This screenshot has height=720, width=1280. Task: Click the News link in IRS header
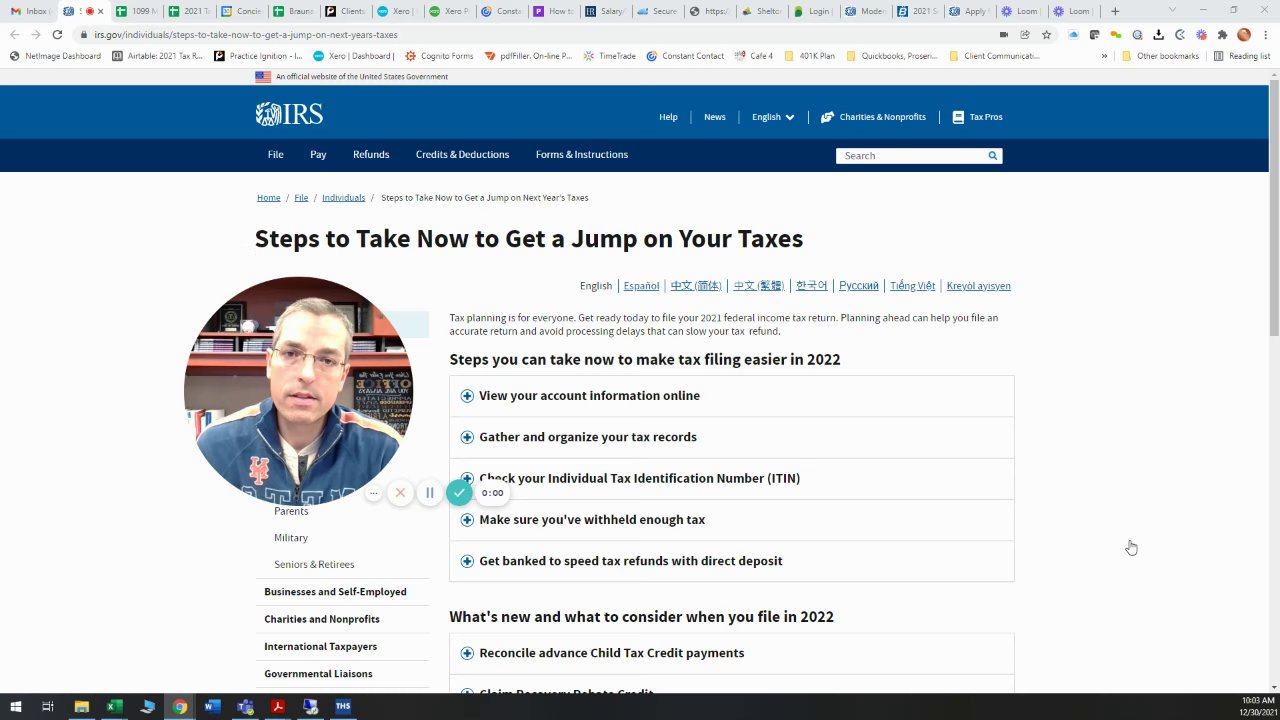[x=715, y=117]
